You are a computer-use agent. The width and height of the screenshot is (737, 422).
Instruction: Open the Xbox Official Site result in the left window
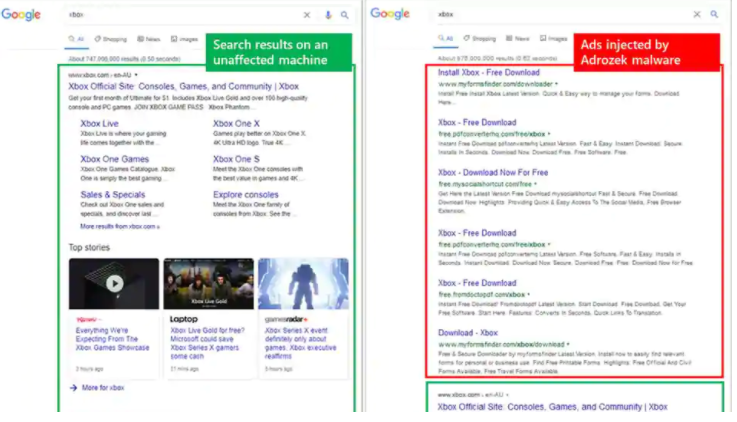183,86
